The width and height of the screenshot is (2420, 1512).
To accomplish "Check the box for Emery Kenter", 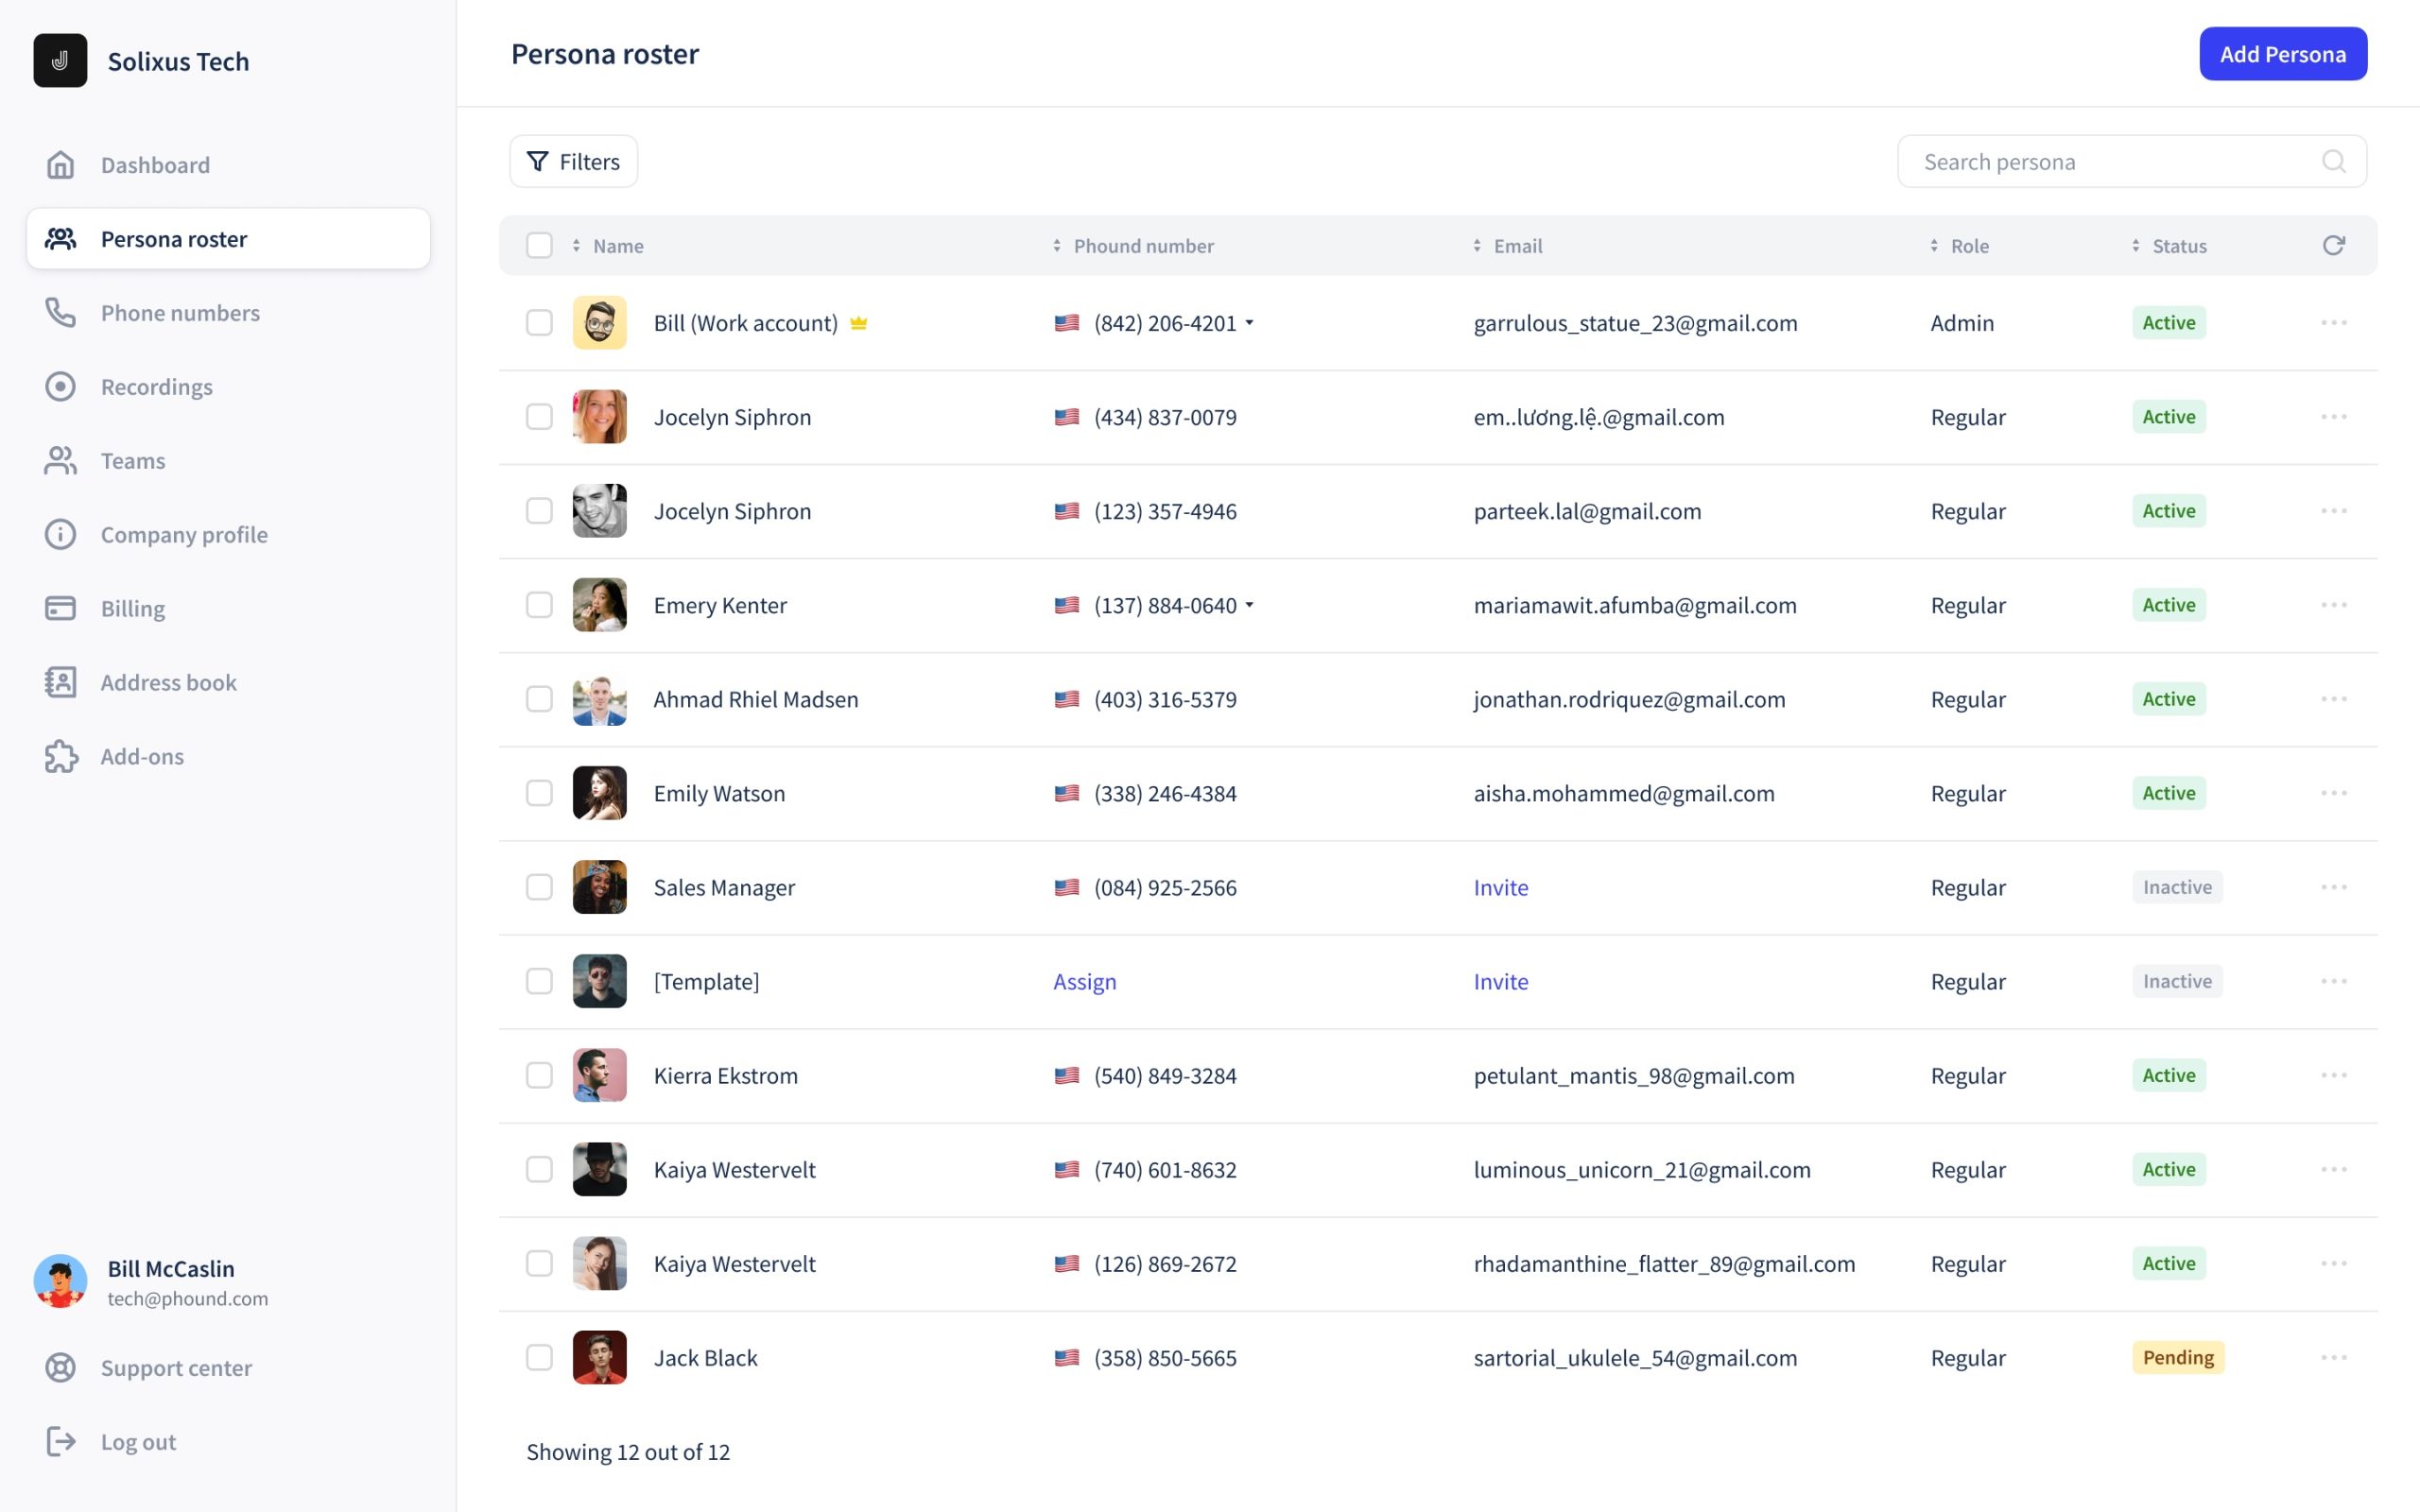I will click(539, 605).
